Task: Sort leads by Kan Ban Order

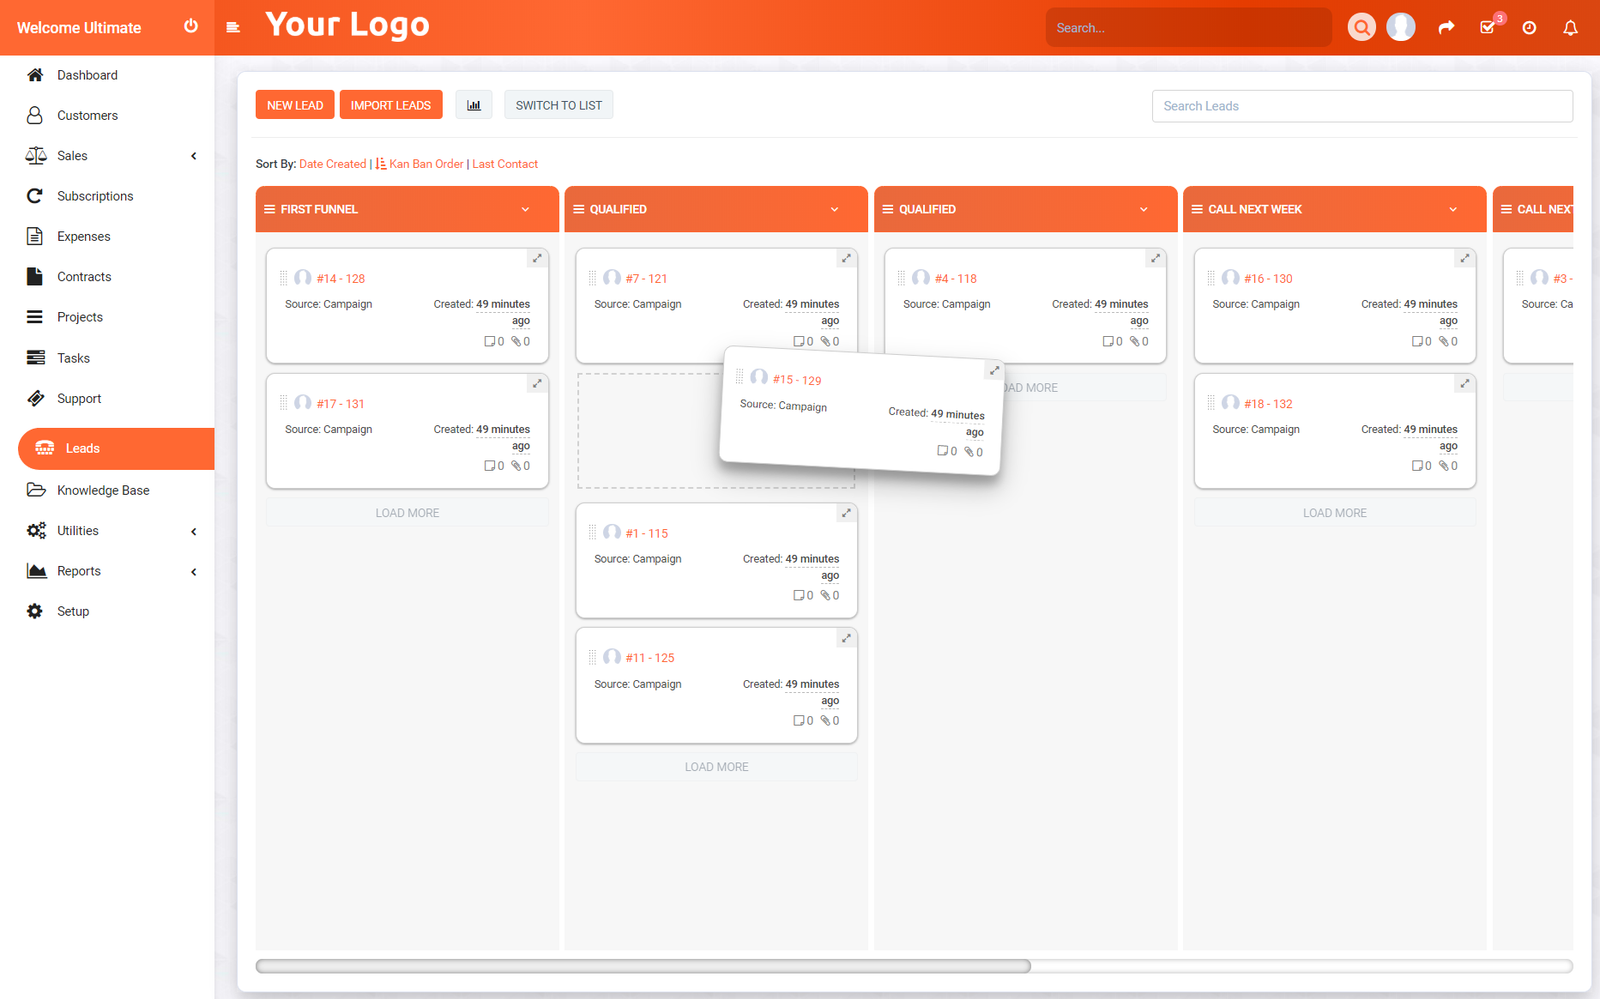Action: (426, 164)
